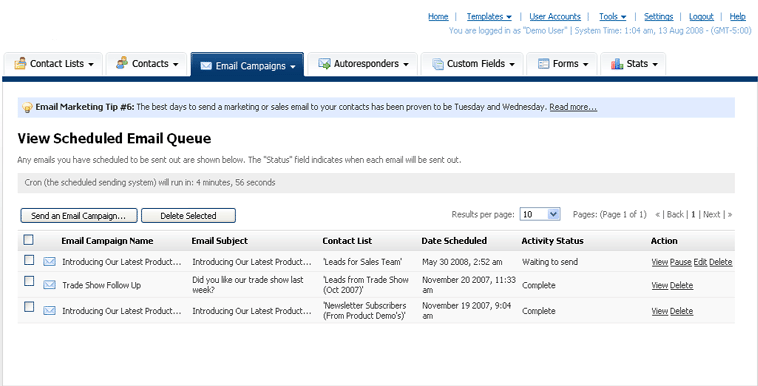
Task: Click the Logout link
Action: (x=701, y=16)
